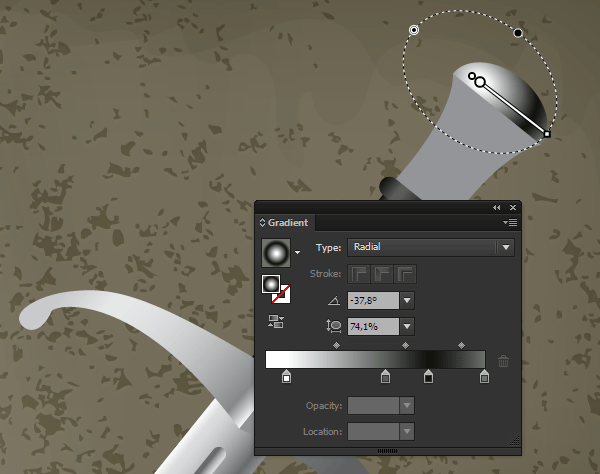Click the Stroke: label text

coord(325,274)
